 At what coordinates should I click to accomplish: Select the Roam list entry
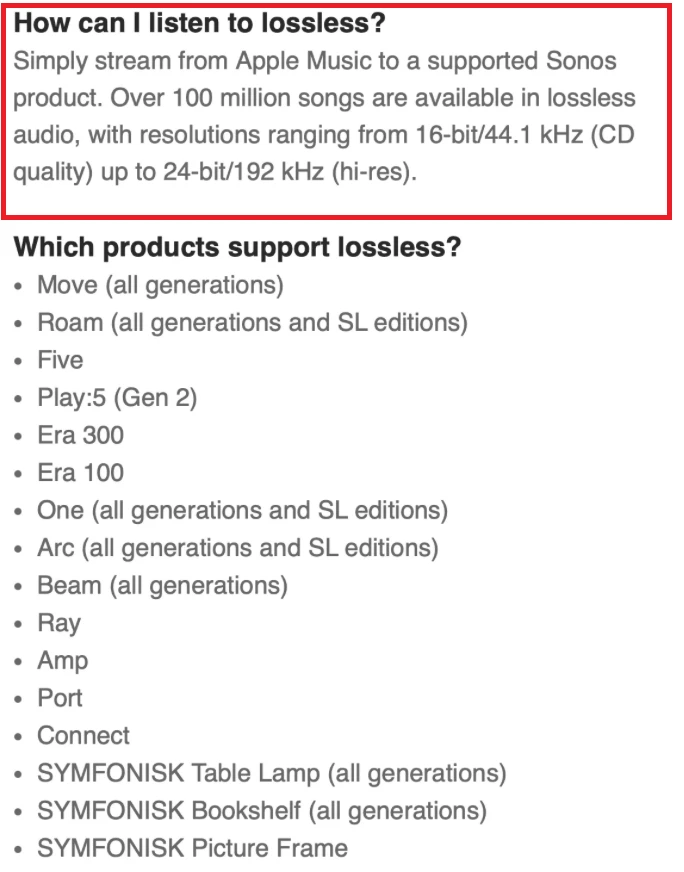pyautogui.click(x=252, y=323)
